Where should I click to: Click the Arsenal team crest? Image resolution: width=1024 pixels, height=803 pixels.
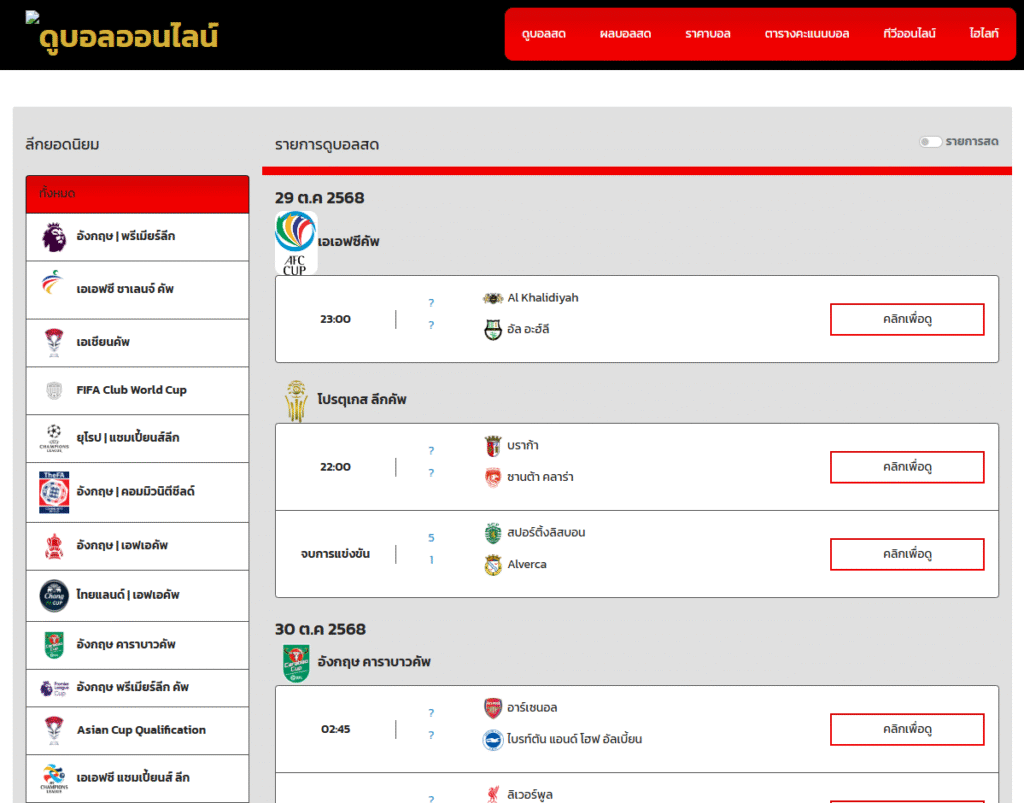[492, 708]
